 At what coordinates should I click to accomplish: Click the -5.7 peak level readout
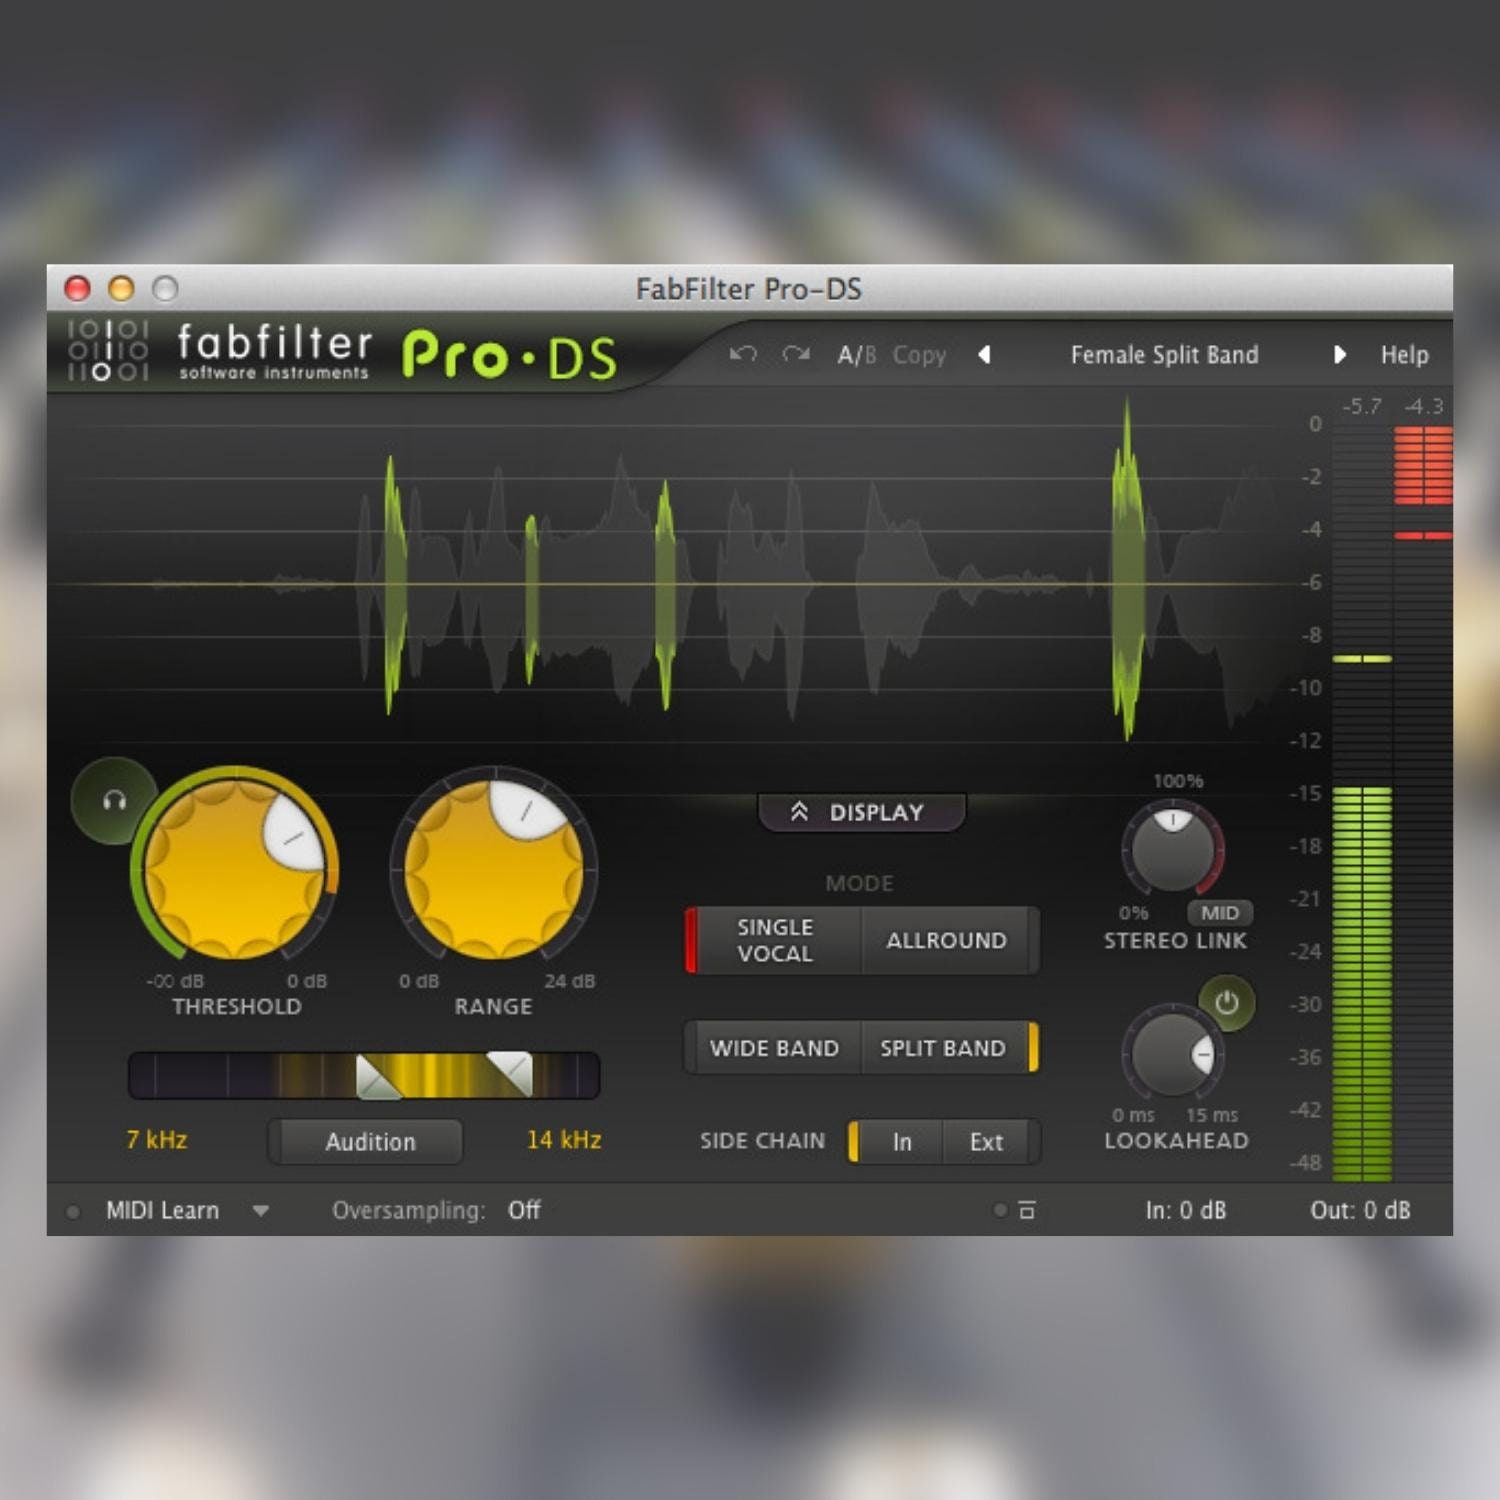(x=1362, y=406)
